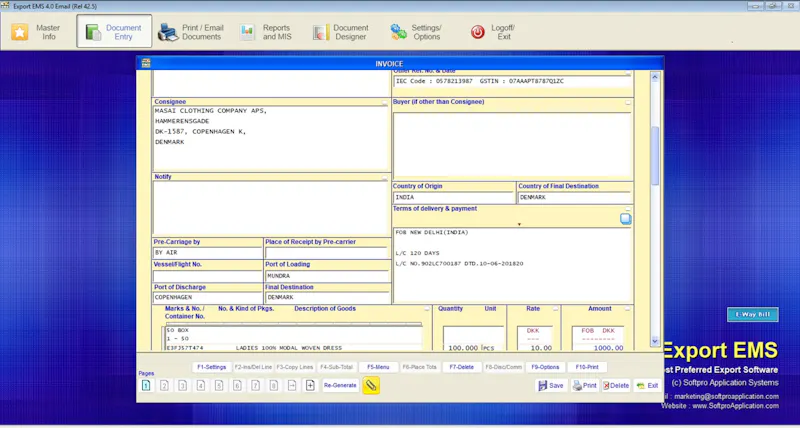Go to invoice page 1
Image resolution: width=800 pixels, height=428 pixels.
[x=145, y=386]
